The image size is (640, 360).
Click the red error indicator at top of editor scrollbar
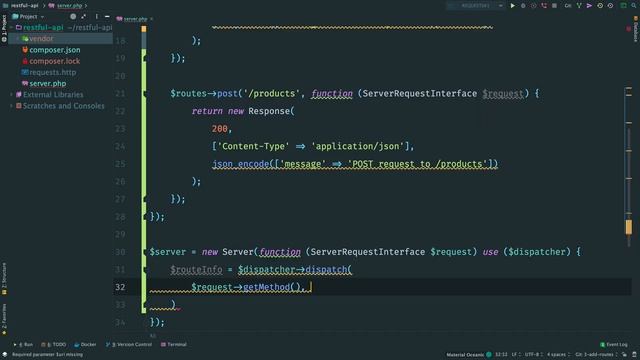click(x=629, y=29)
